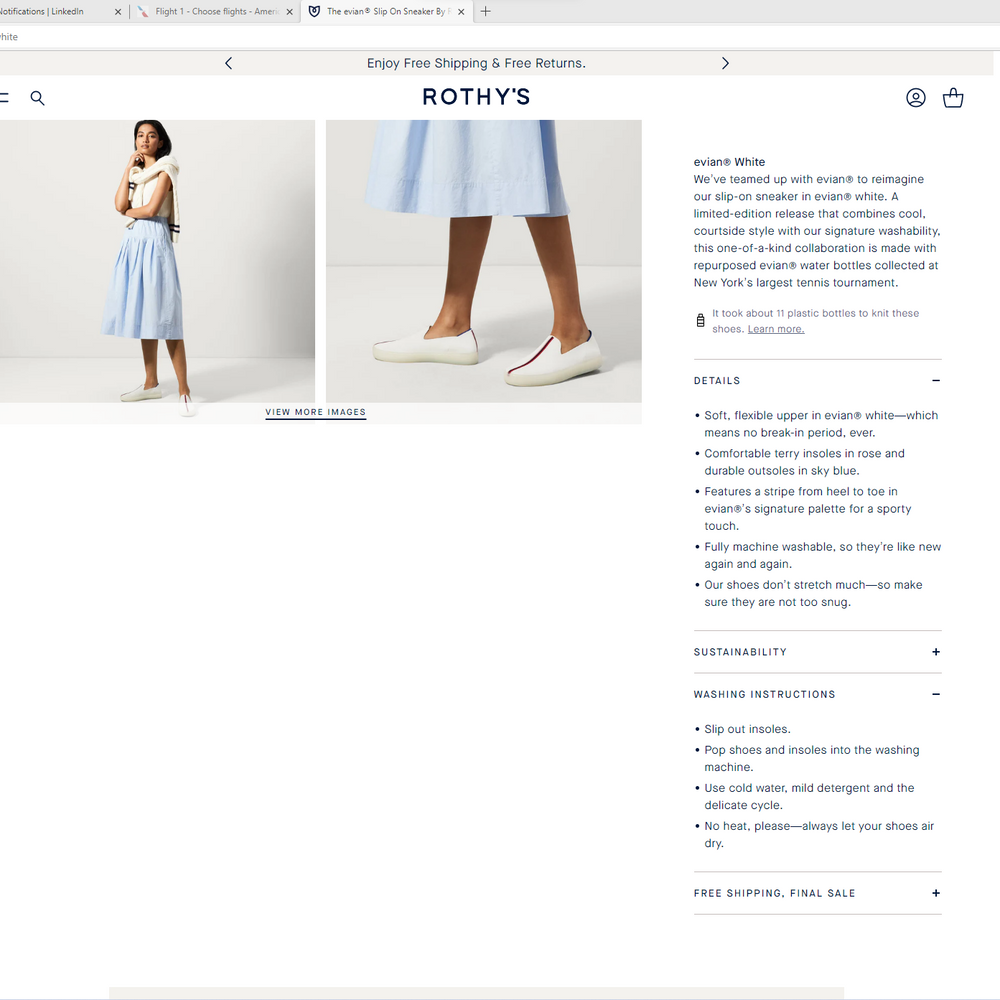Go to Rothy's home via logo

(x=476, y=97)
